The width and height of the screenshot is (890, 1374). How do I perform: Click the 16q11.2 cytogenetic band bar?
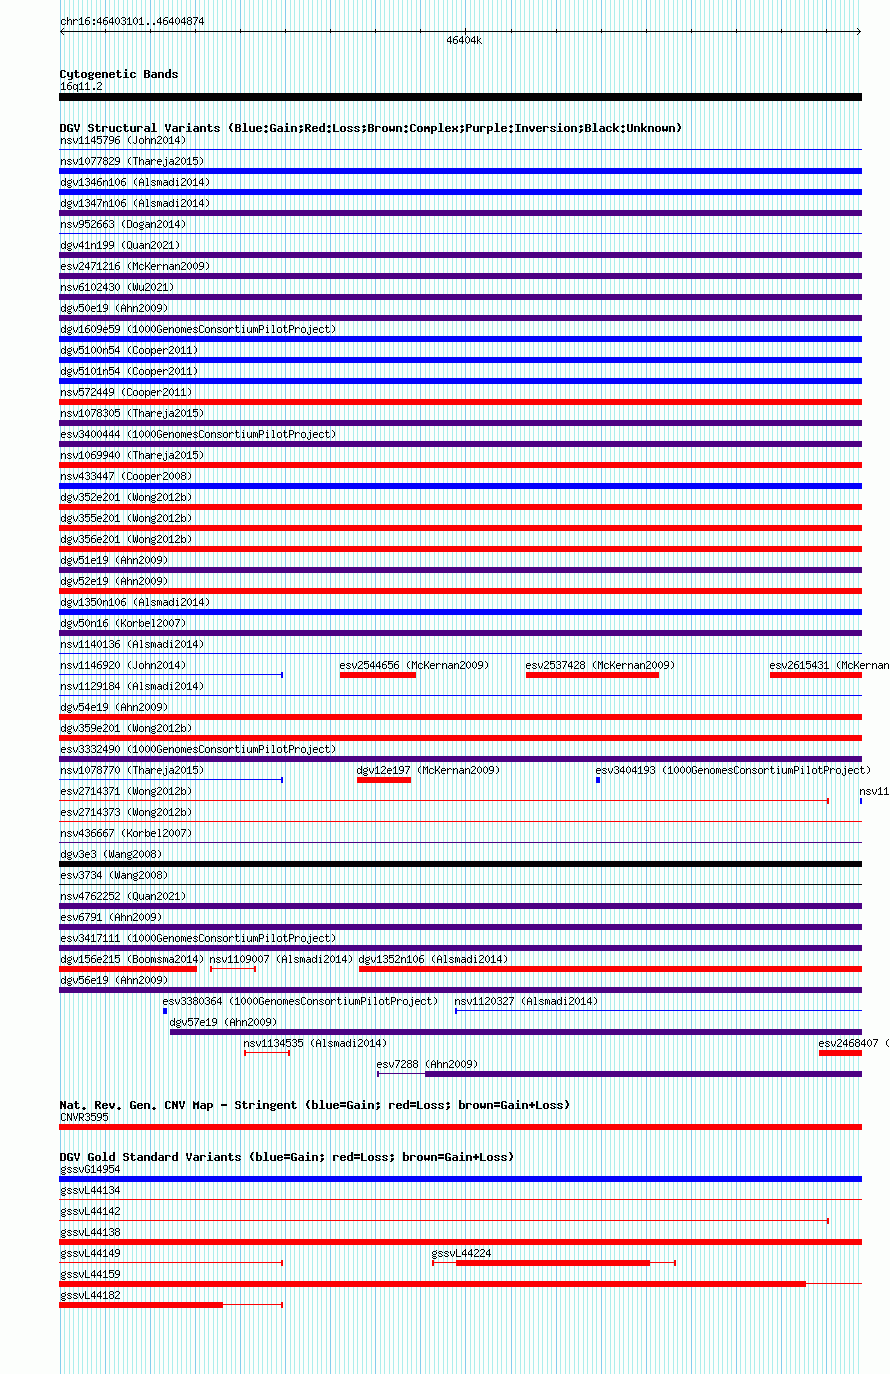coord(460,97)
